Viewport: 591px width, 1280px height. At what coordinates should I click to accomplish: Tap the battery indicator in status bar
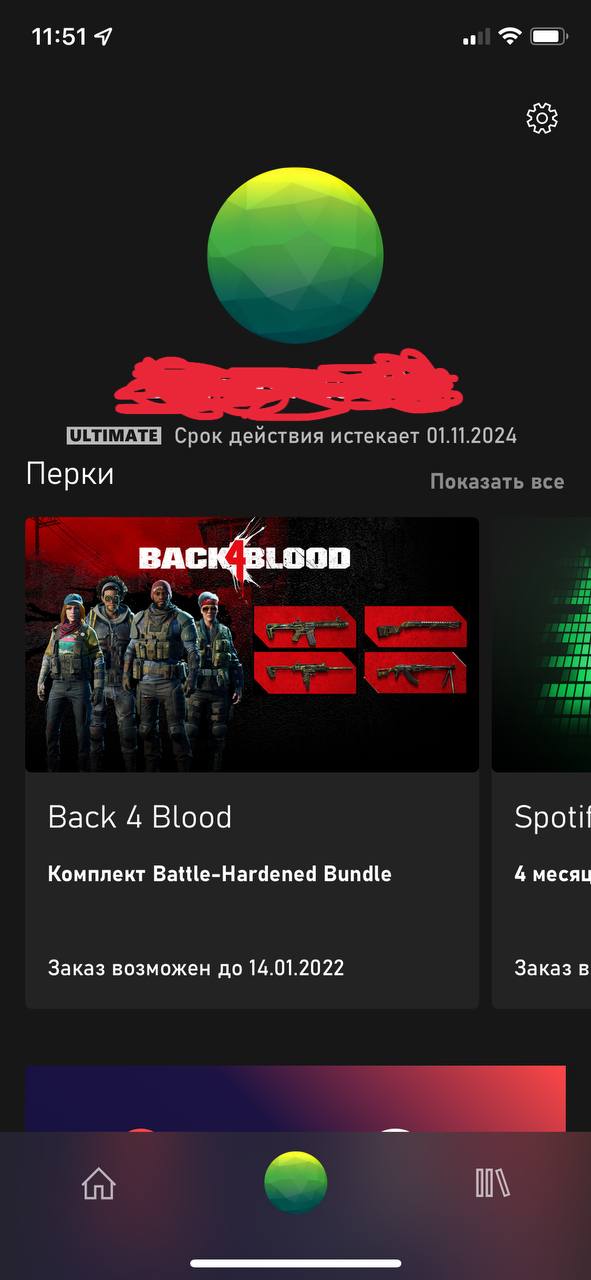coord(550,37)
